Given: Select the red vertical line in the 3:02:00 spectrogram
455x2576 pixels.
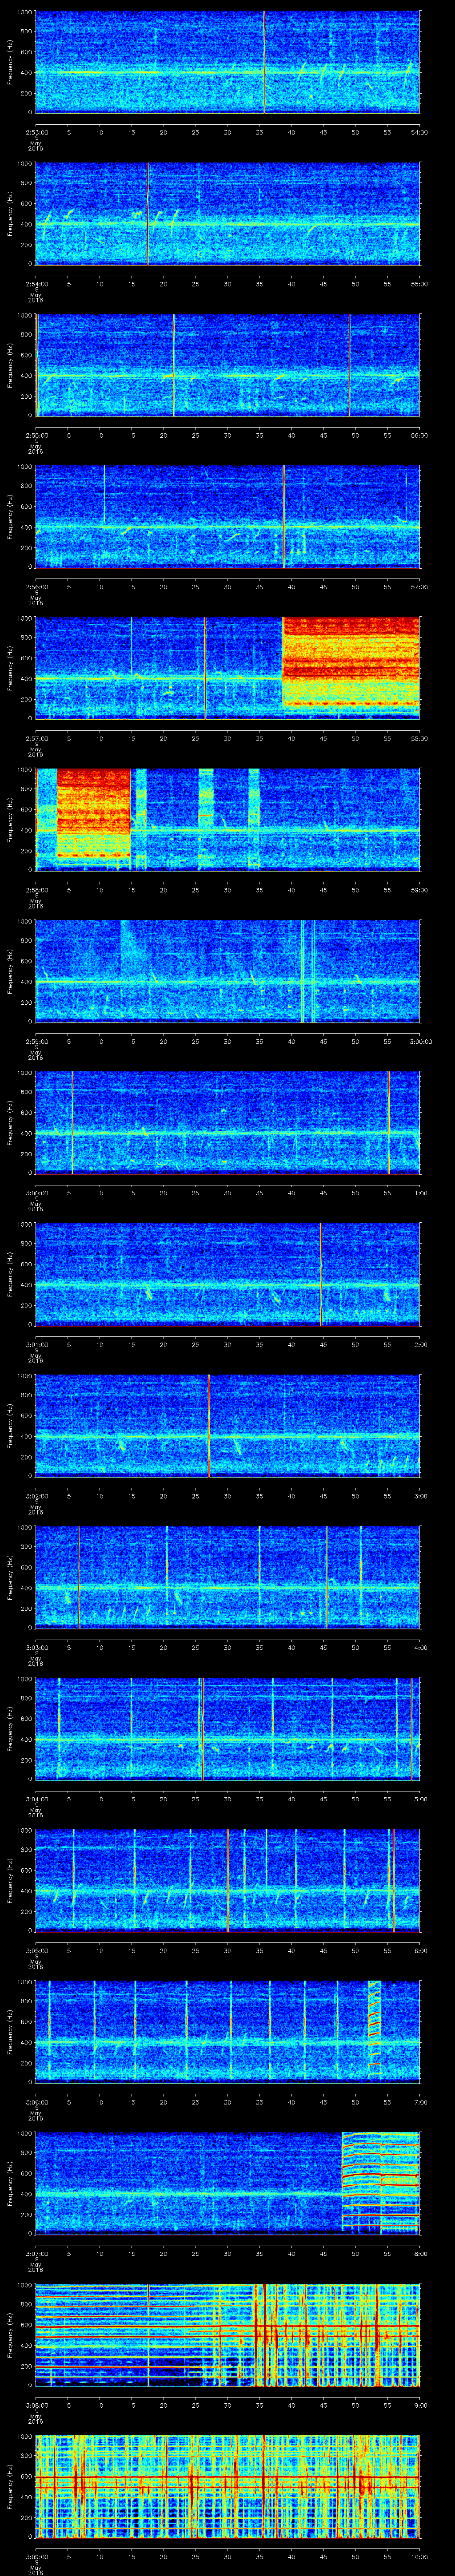Looking at the screenshot, I should point(208,1425).
